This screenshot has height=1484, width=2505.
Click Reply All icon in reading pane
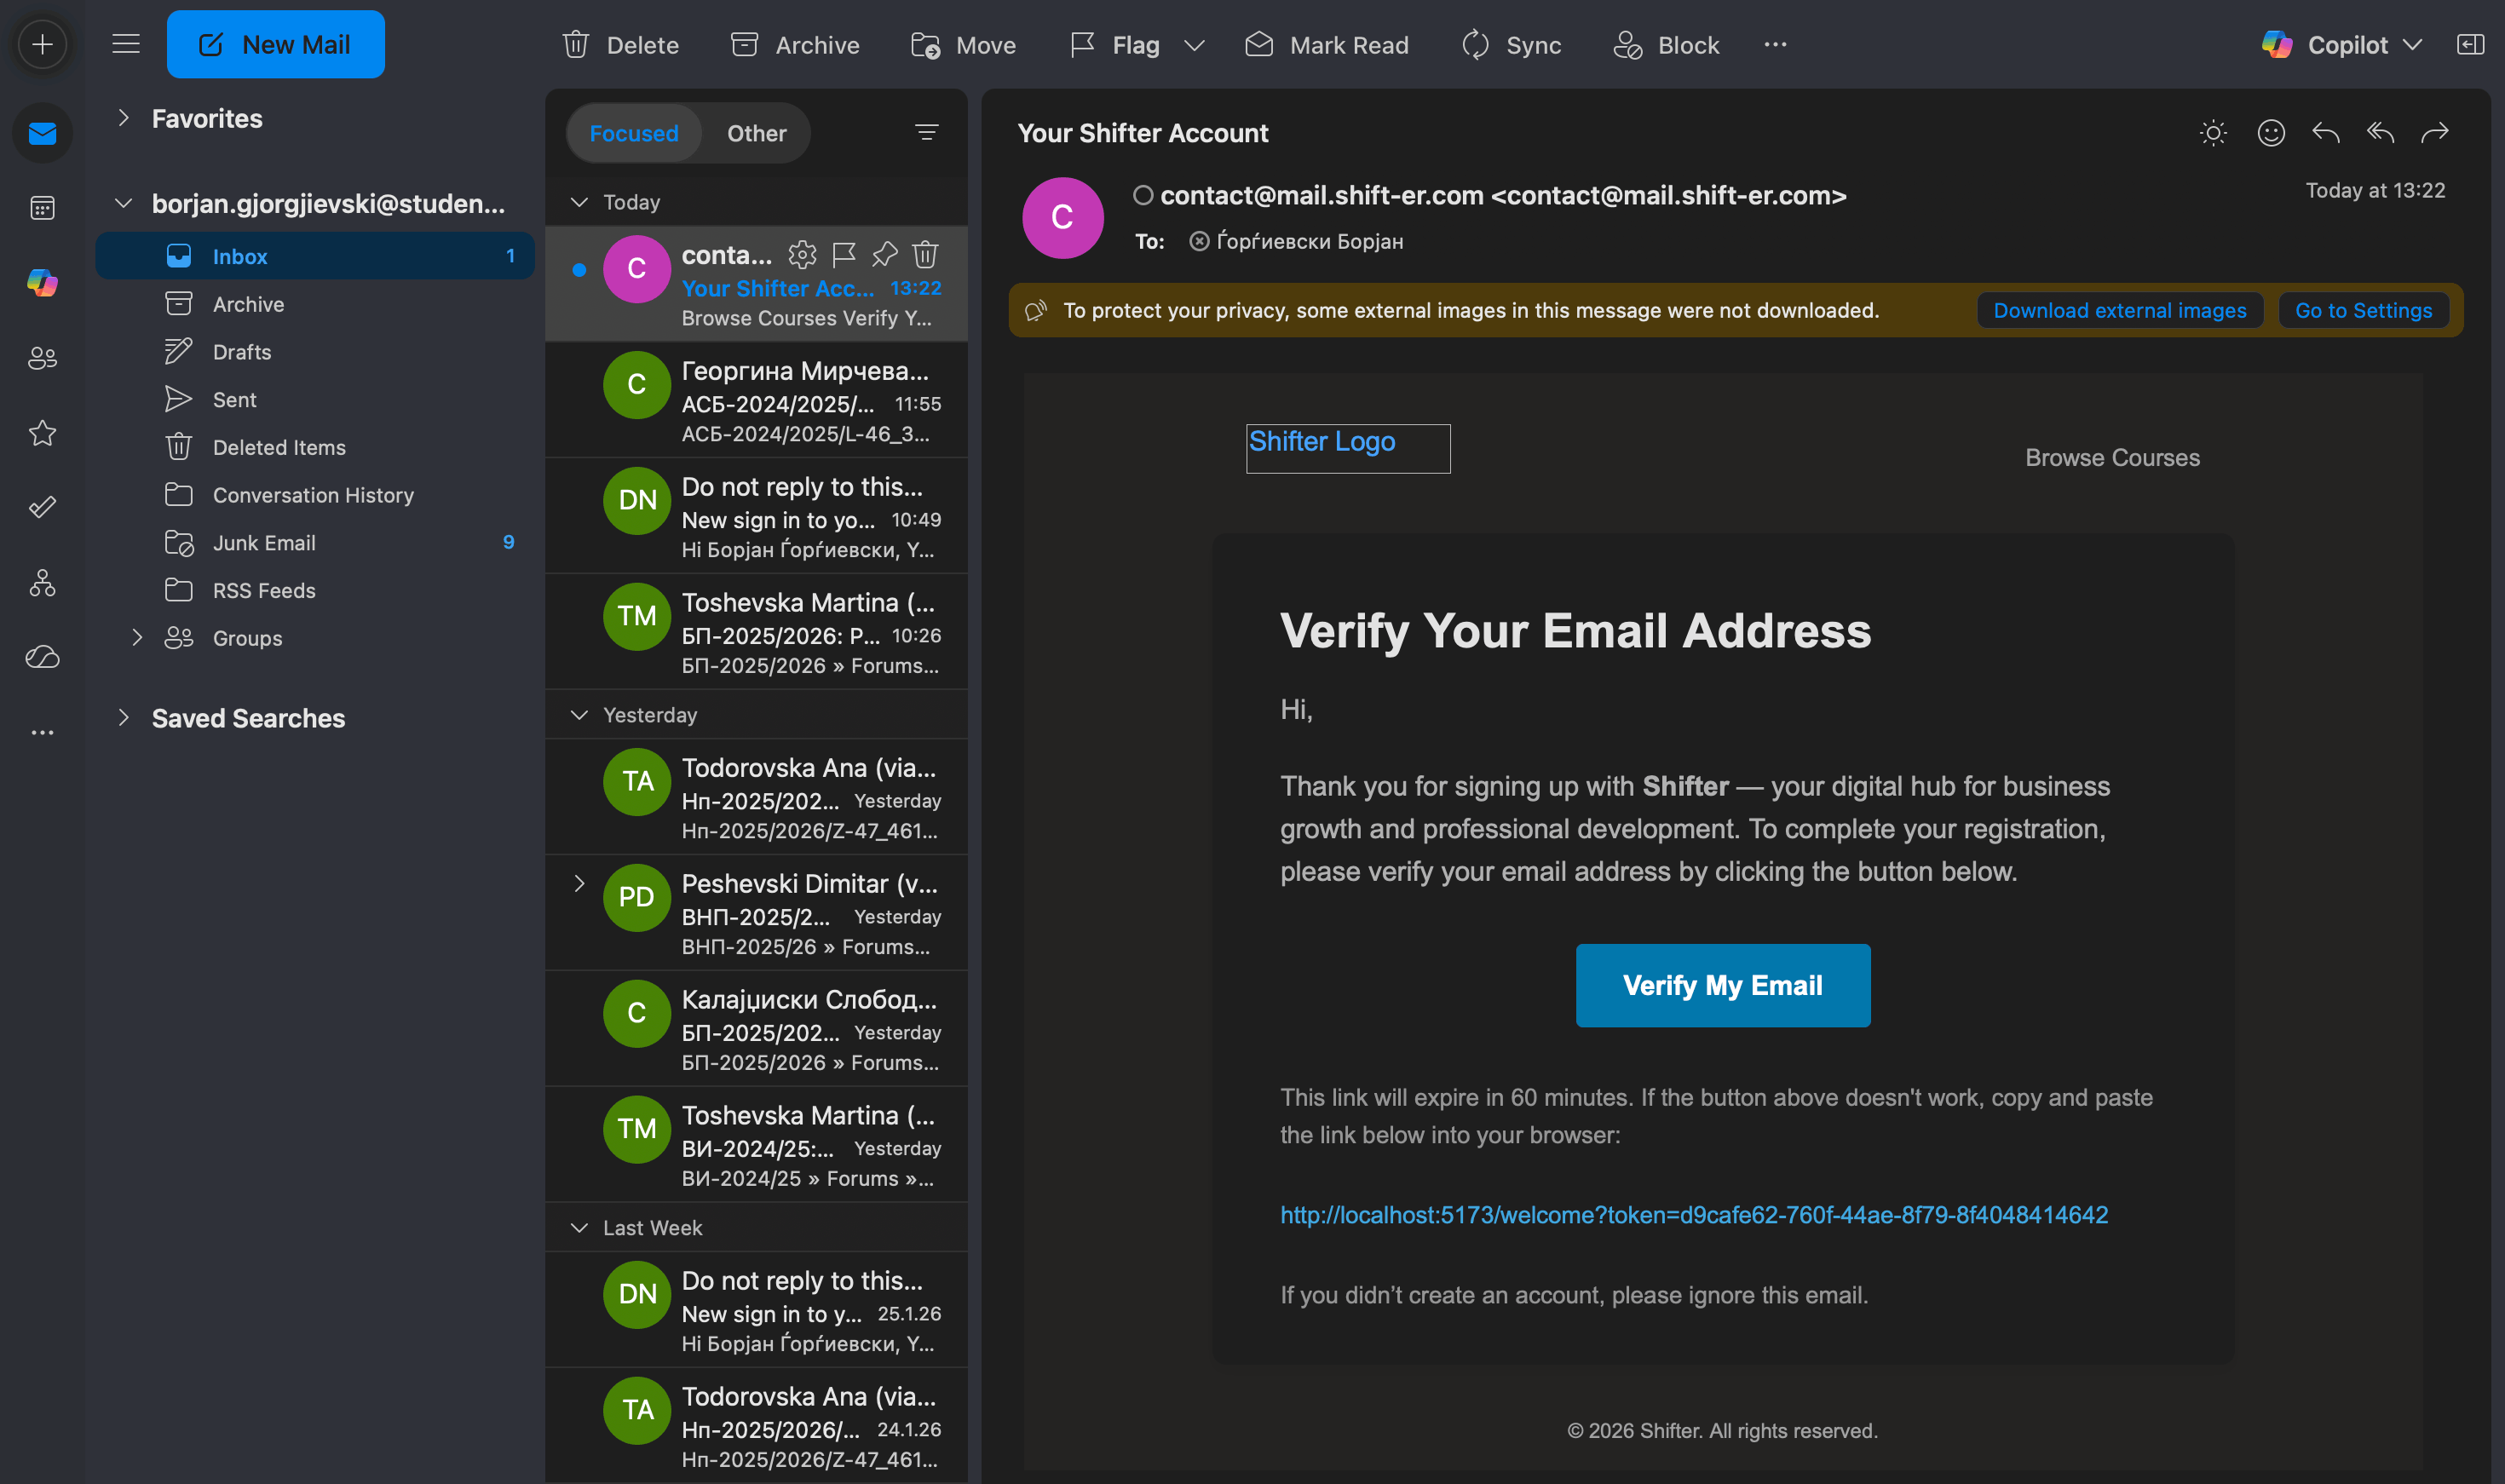pyautogui.click(x=2380, y=133)
